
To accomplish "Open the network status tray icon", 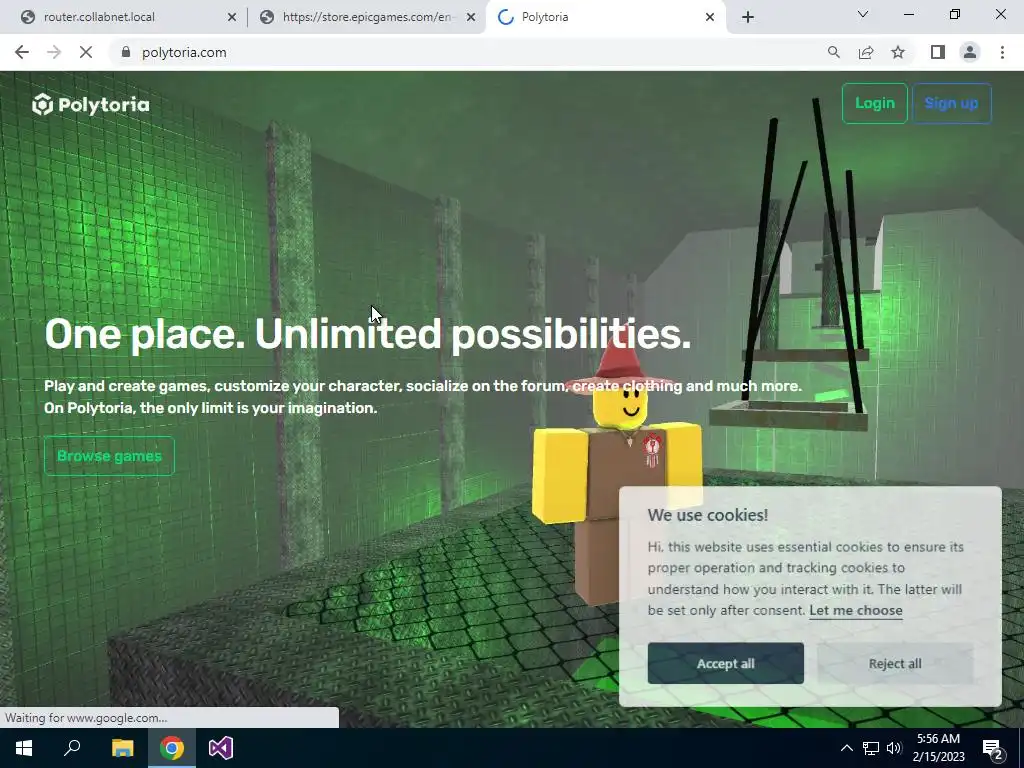I will (x=871, y=748).
